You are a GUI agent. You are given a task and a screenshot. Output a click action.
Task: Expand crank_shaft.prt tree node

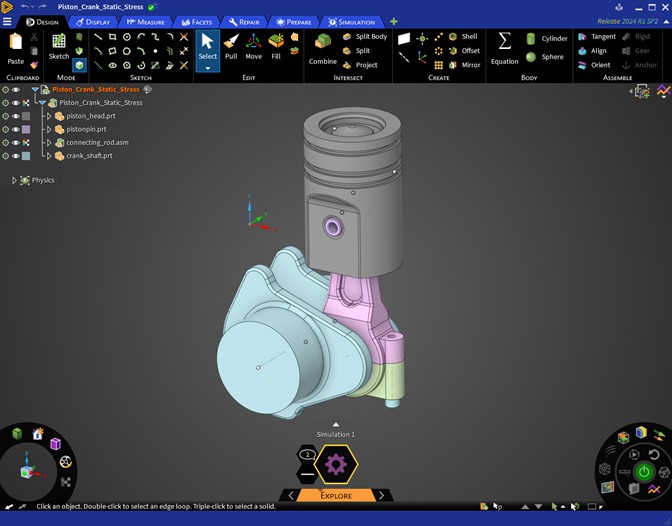(x=49, y=156)
